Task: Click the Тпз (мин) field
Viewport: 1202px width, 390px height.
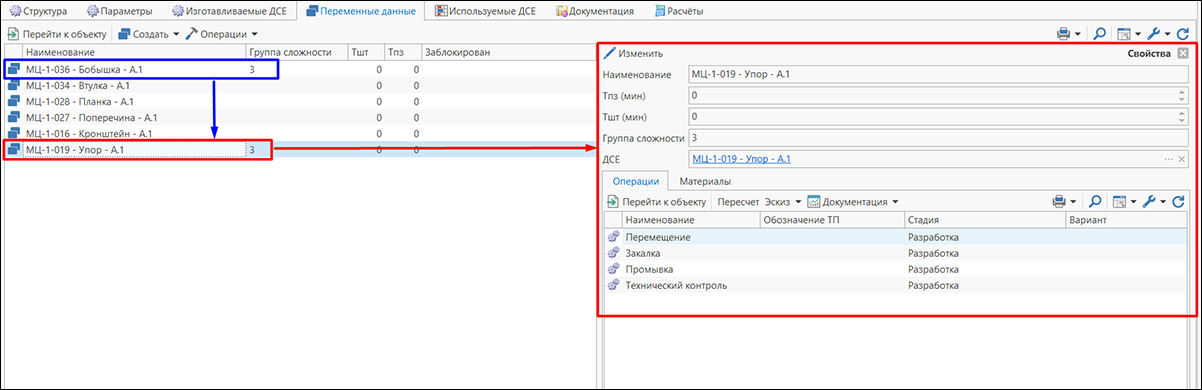Action: tap(932, 96)
